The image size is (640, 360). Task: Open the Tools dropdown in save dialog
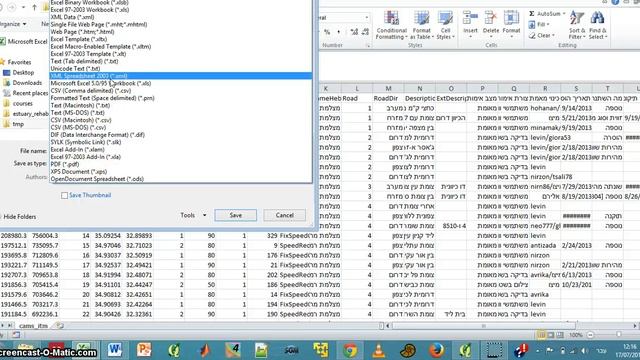coord(193,215)
